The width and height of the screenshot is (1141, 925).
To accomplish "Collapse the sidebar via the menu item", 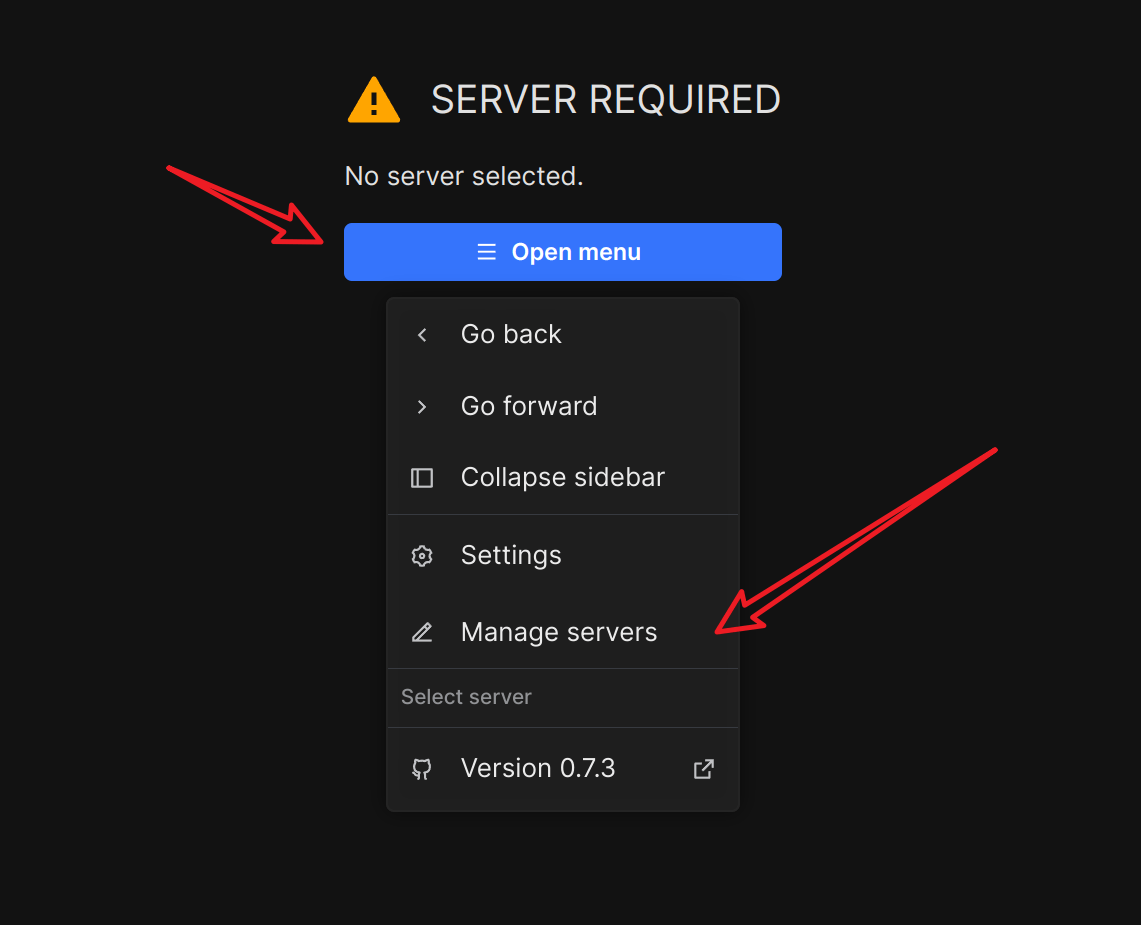I will pyautogui.click(x=562, y=477).
